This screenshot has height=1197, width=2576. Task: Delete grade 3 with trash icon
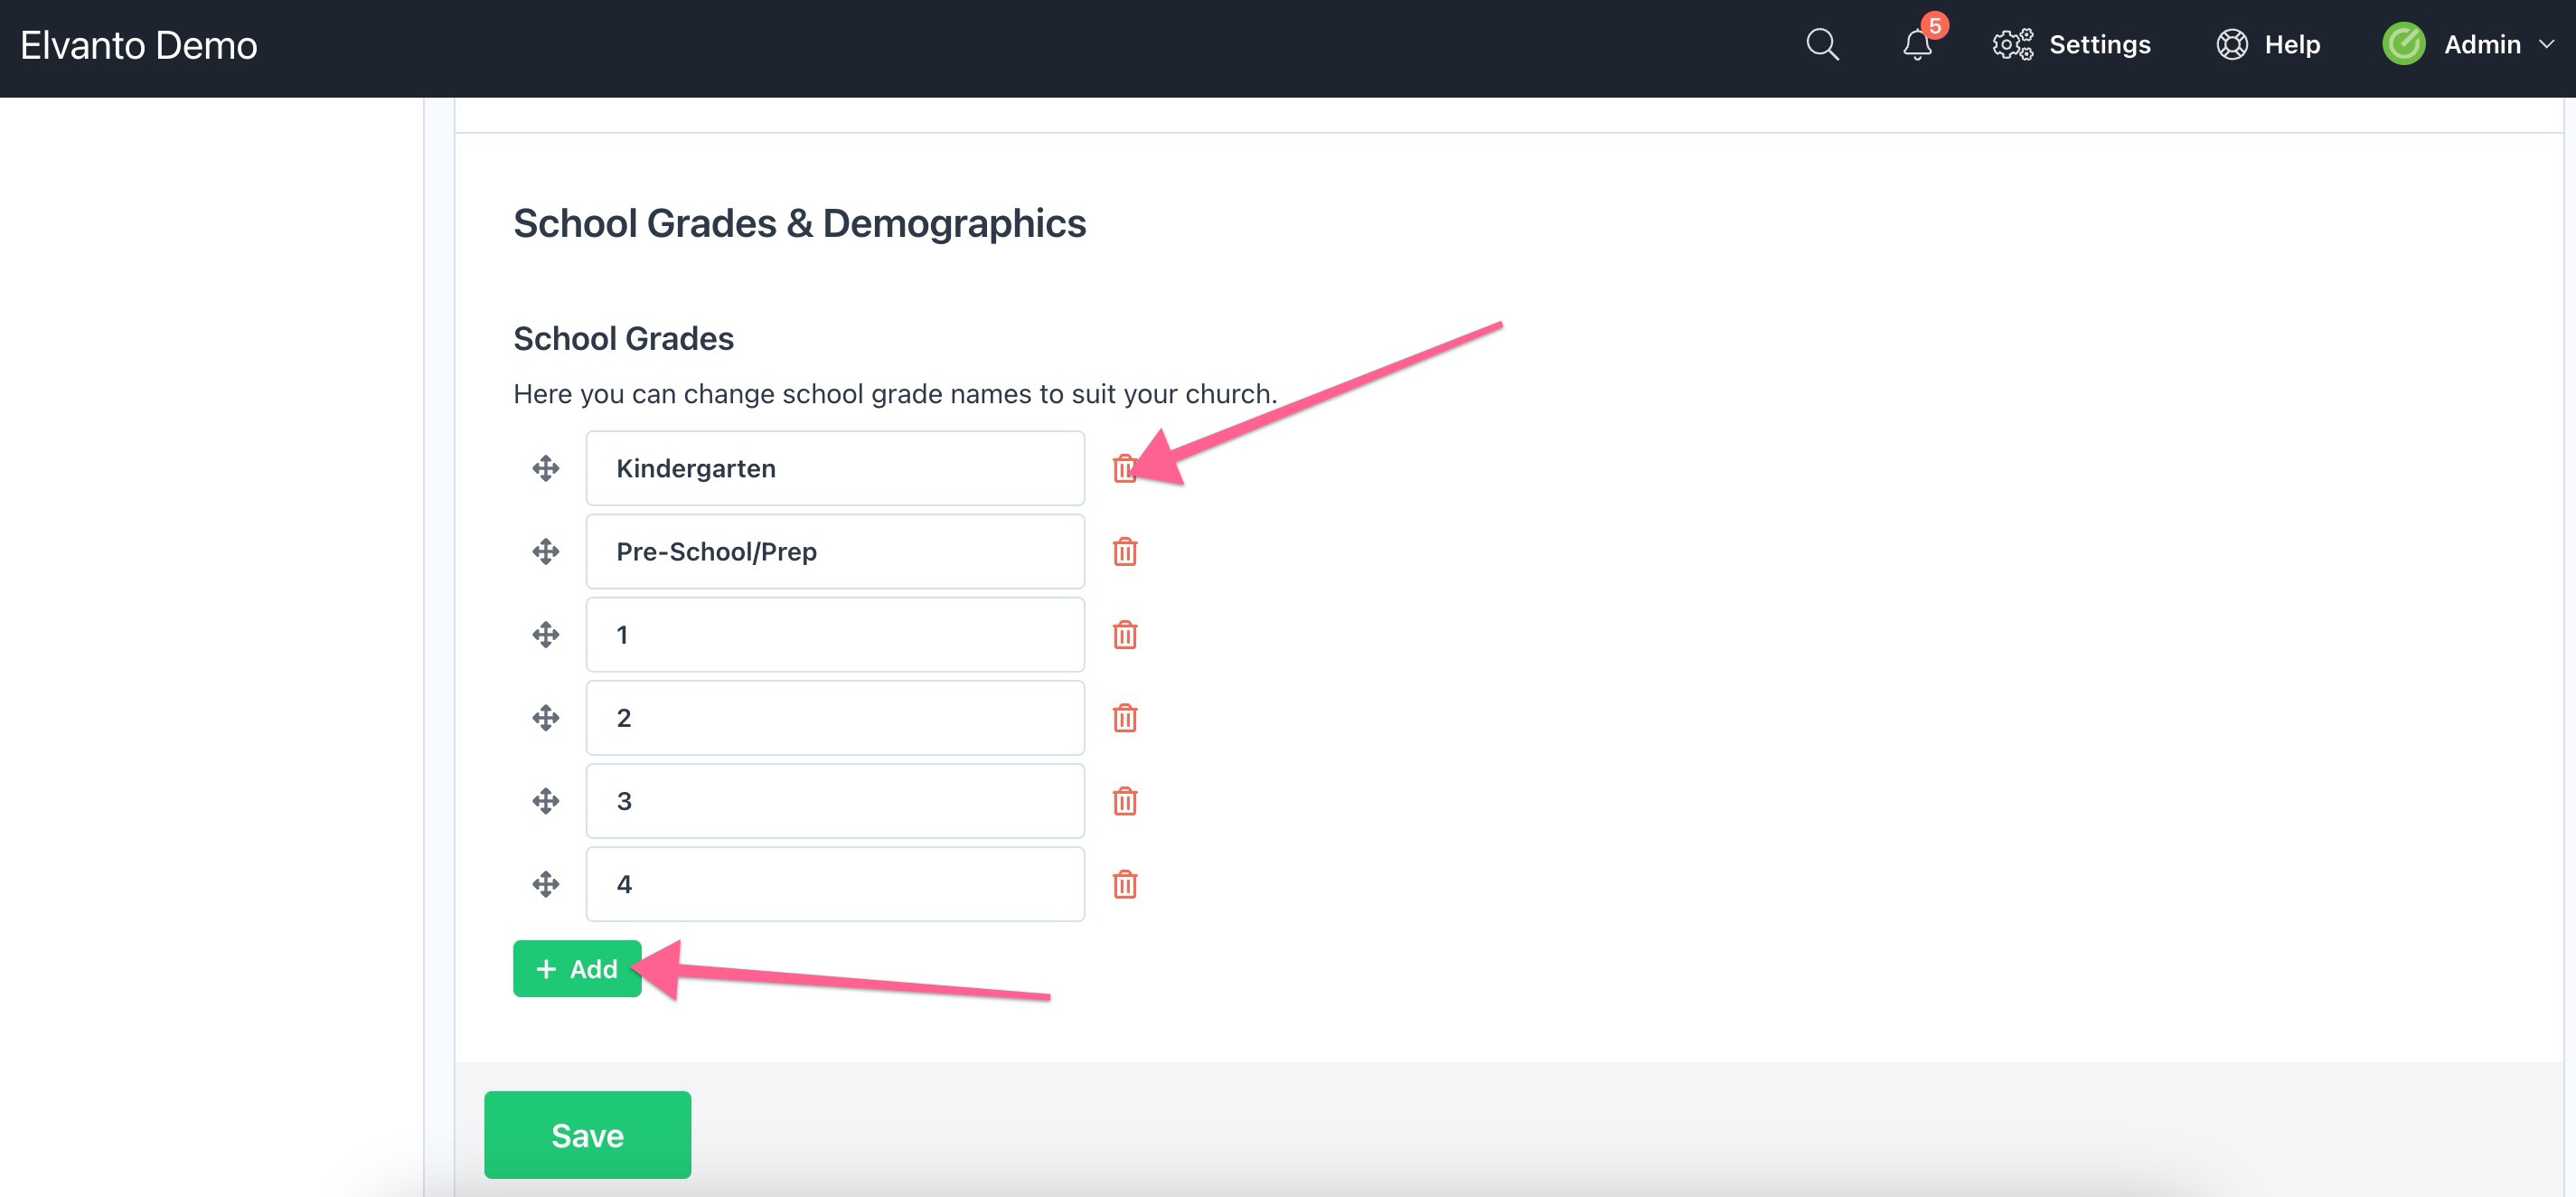(x=1125, y=800)
